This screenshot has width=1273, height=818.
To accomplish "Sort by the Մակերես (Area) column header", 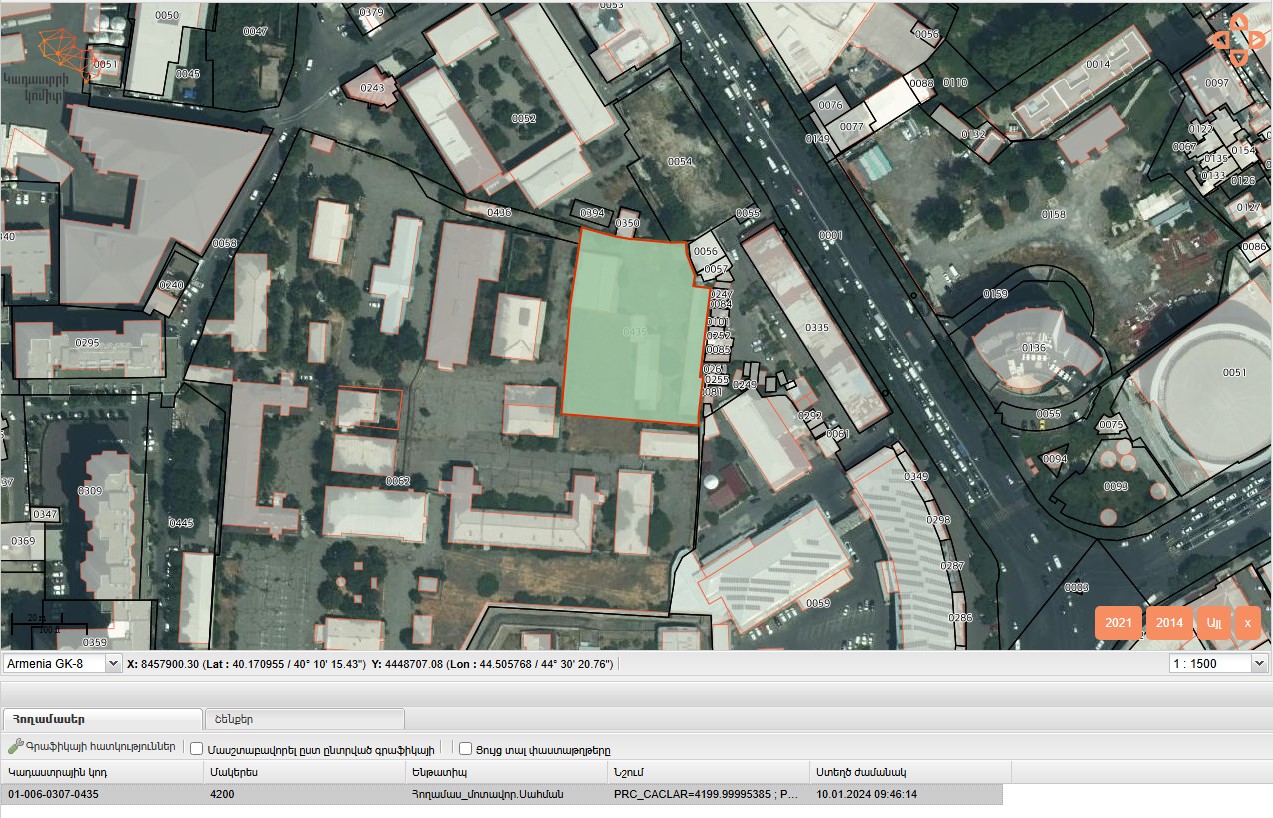I will (x=304, y=772).
